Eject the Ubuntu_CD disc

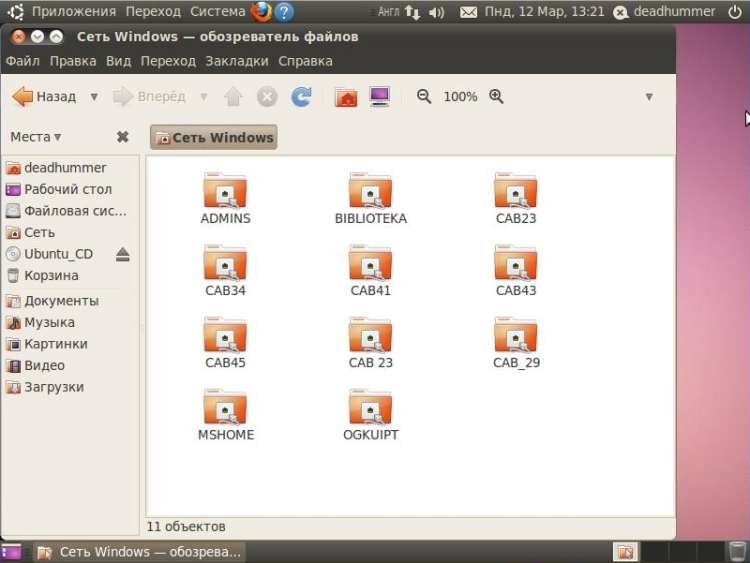122,254
